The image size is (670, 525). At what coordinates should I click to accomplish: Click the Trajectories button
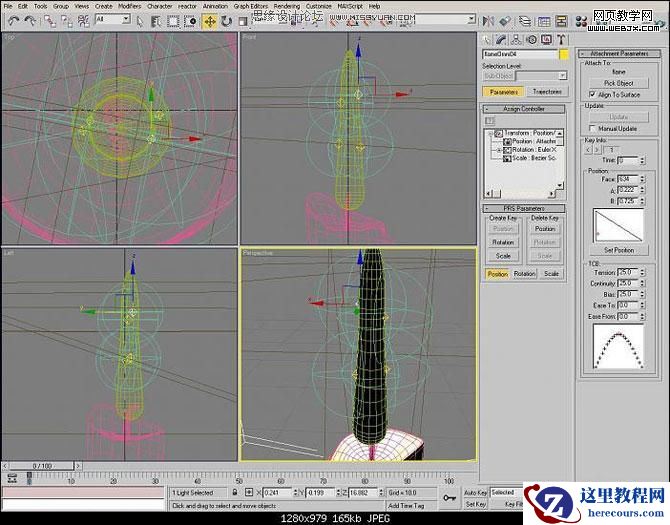[x=547, y=91]
